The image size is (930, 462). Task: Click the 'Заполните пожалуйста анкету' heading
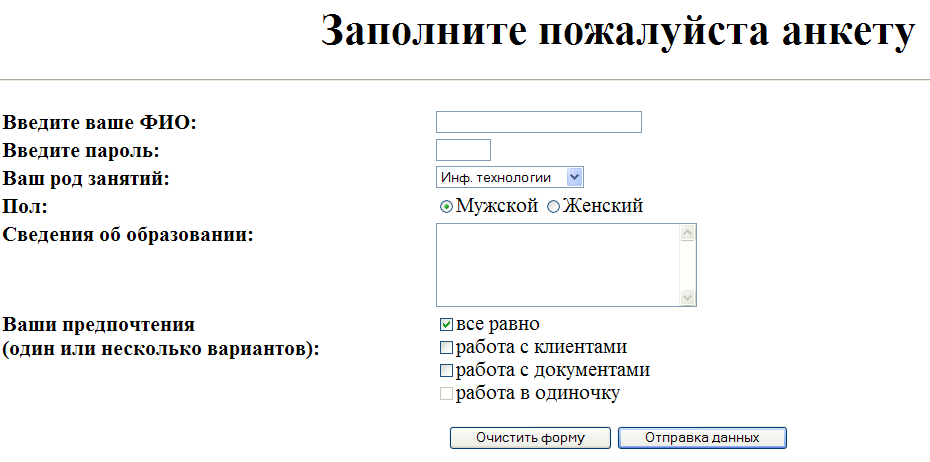pos(618,31)
